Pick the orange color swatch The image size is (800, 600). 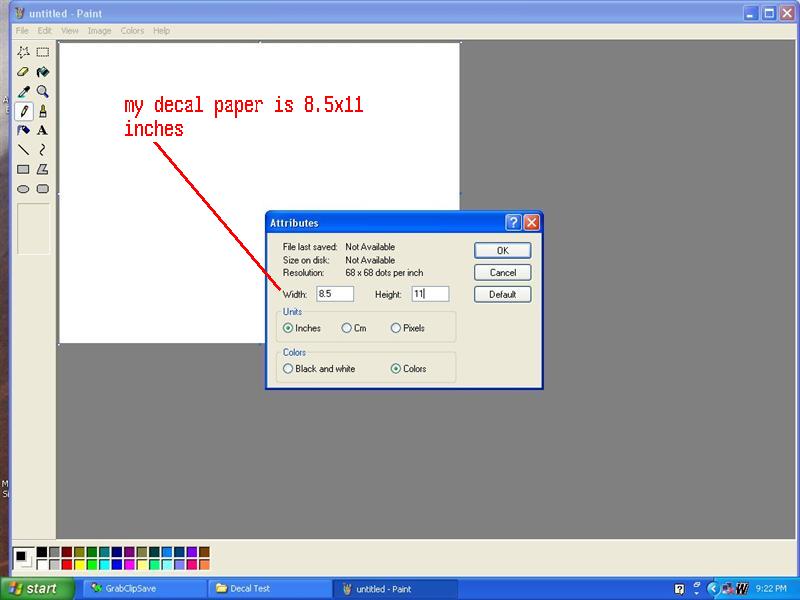(x=204, y=564)
